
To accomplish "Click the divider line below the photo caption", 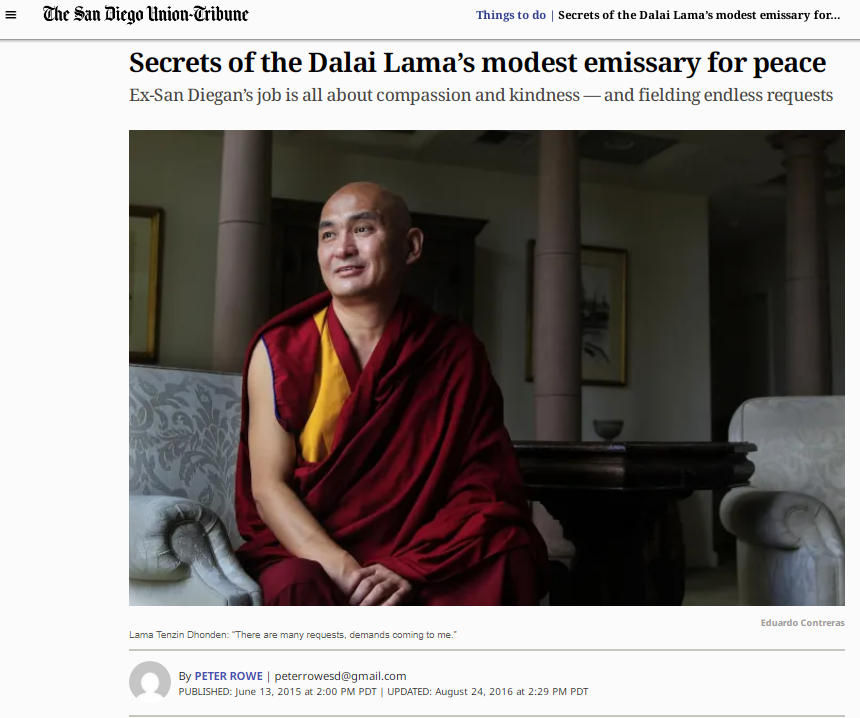I will (x=486, y=650).
